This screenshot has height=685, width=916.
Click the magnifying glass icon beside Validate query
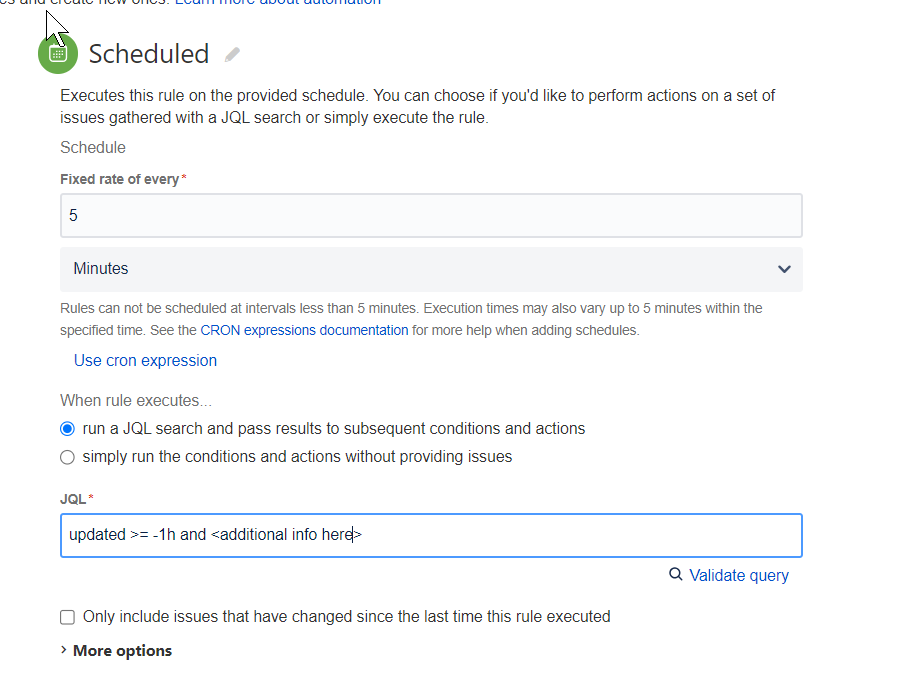pos(677,575)
